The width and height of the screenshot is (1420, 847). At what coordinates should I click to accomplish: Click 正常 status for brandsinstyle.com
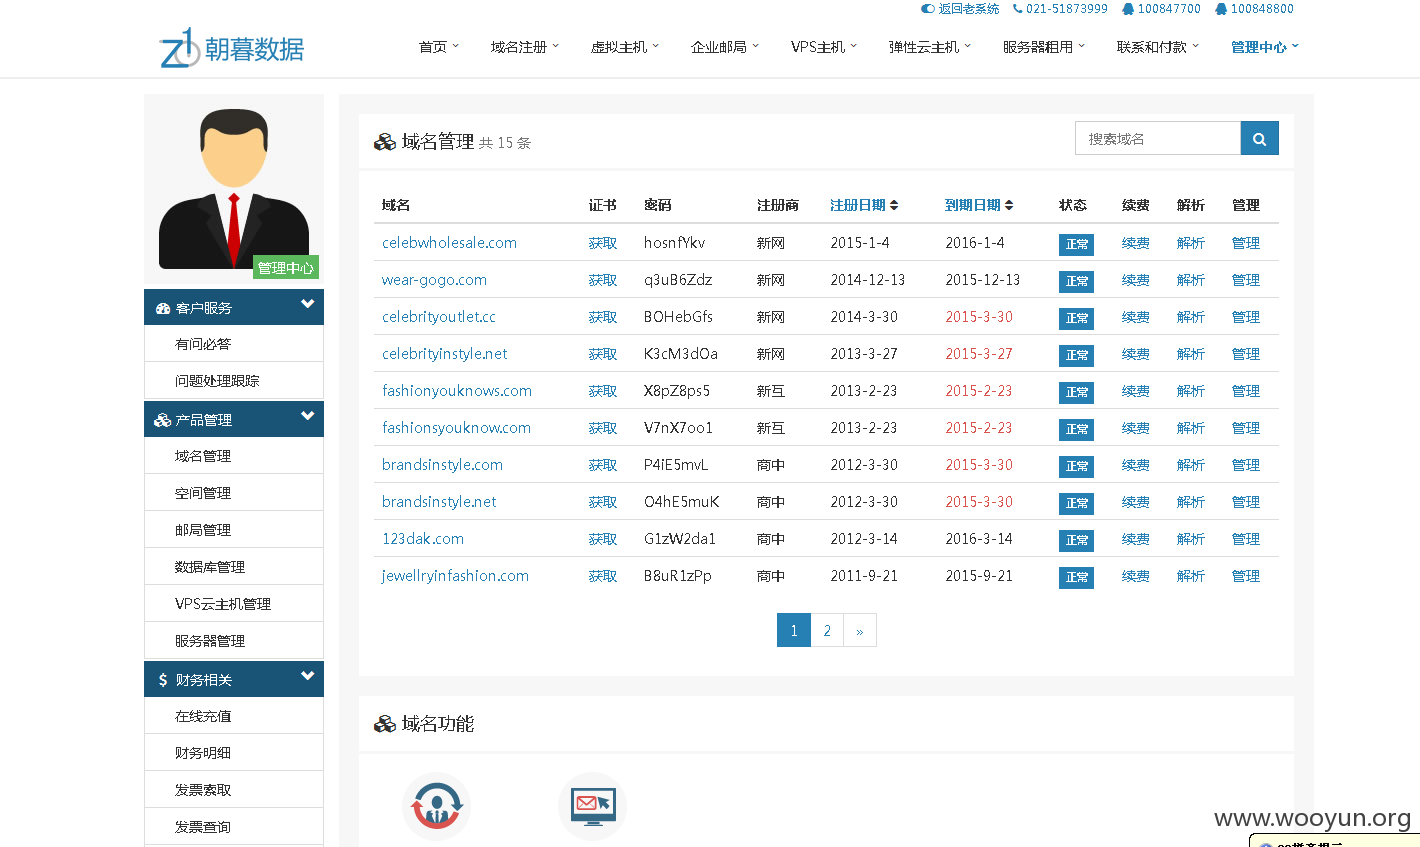pyautogui.click(x=1076, y=466)
